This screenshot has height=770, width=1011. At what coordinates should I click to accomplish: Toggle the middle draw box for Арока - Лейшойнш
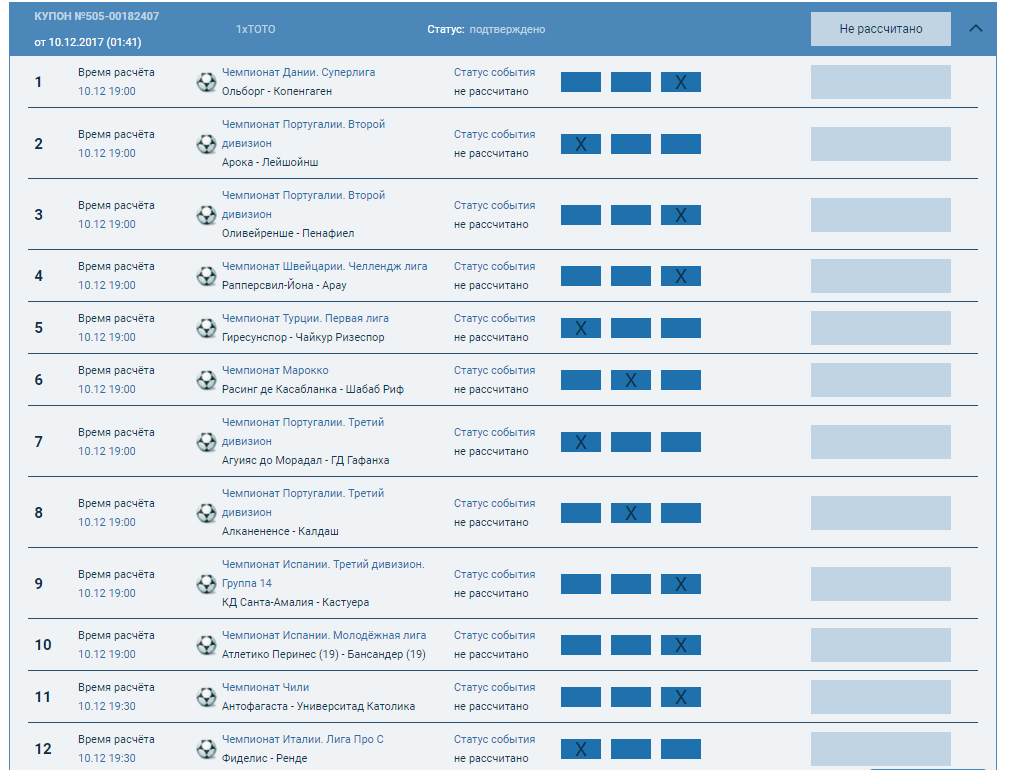(x=631, y=144)
